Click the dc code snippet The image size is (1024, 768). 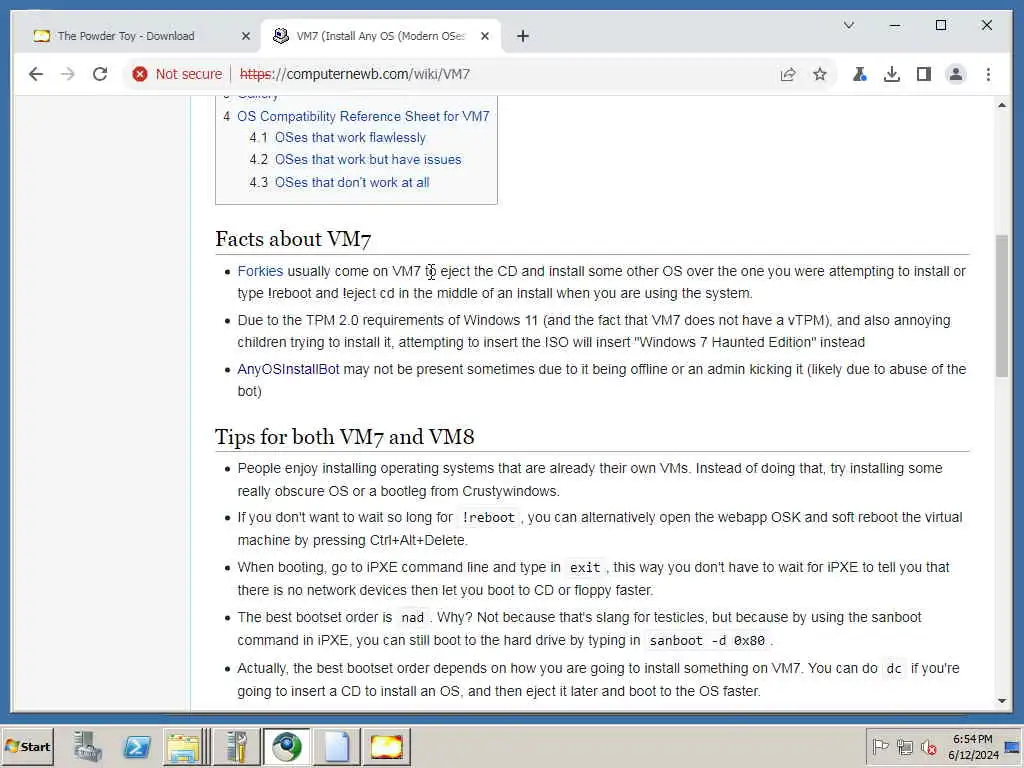coord(893,669)
